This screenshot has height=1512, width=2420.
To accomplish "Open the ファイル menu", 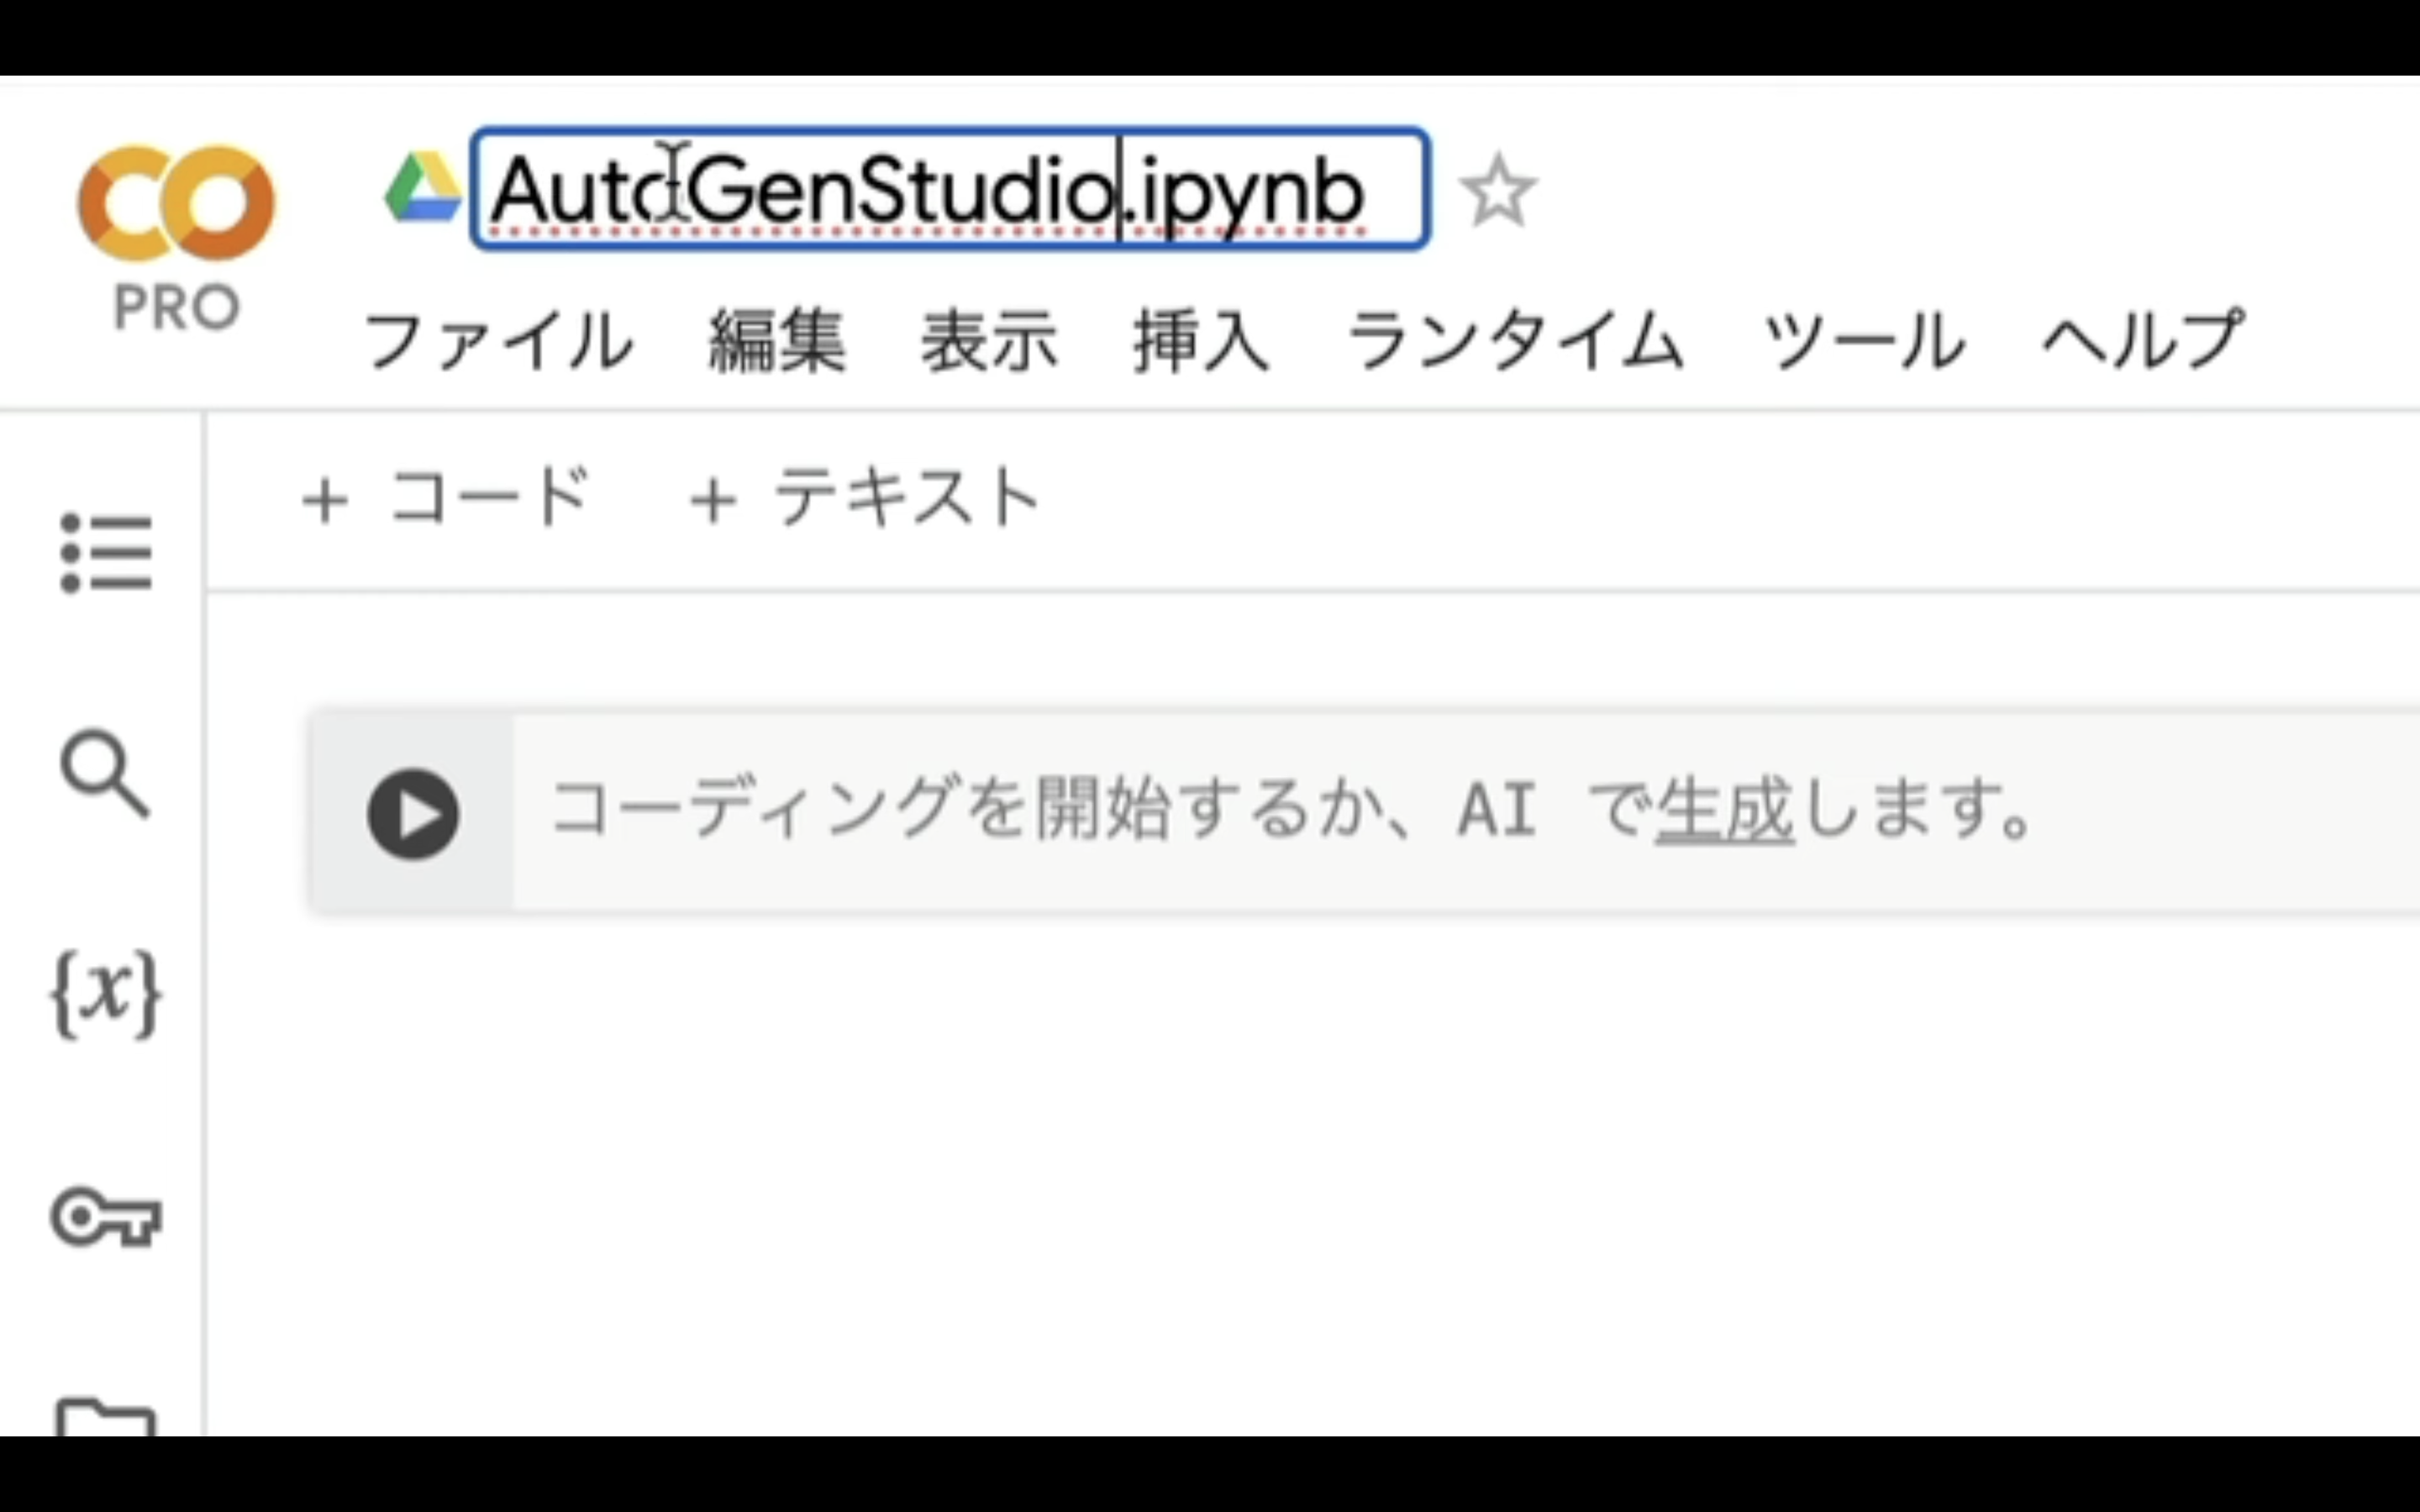I will point(498,341).
